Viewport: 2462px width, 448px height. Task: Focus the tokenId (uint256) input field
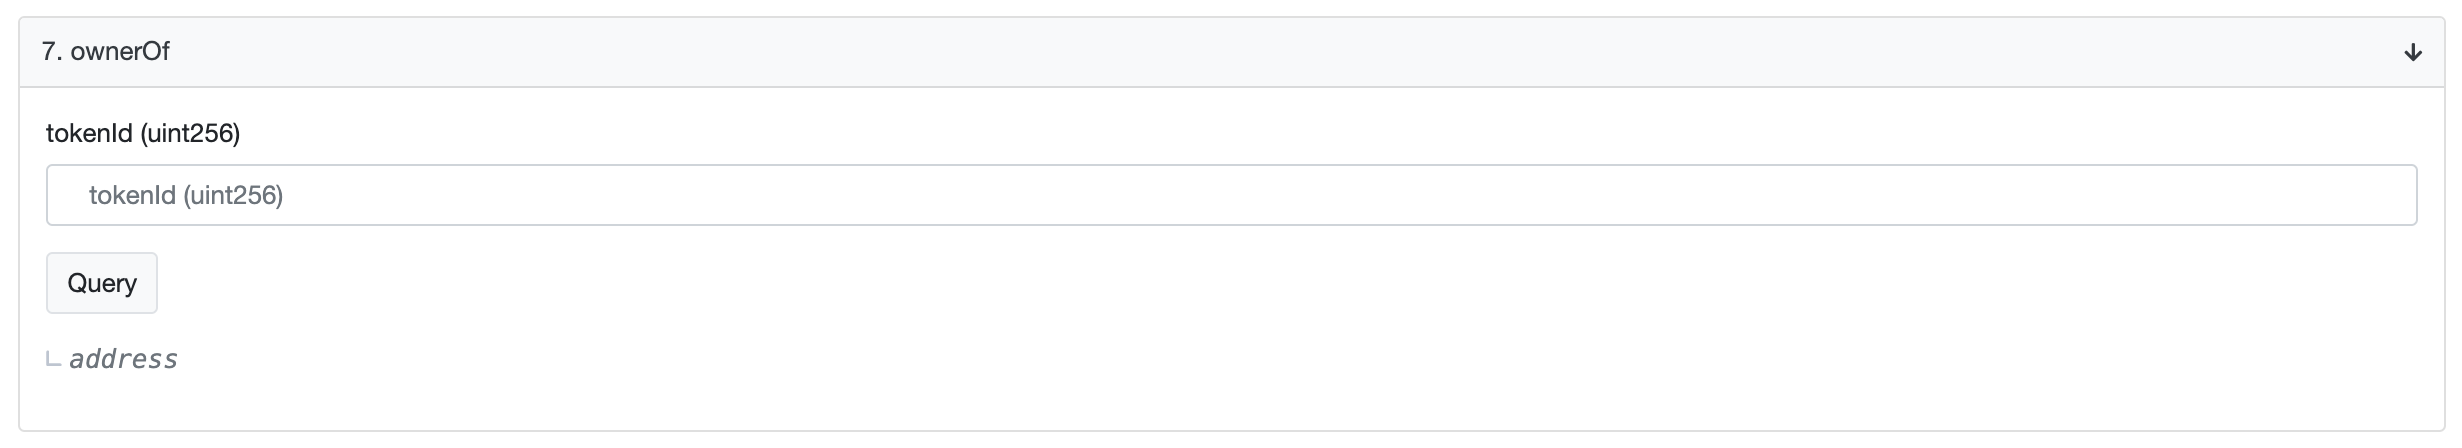[1230, 195]
